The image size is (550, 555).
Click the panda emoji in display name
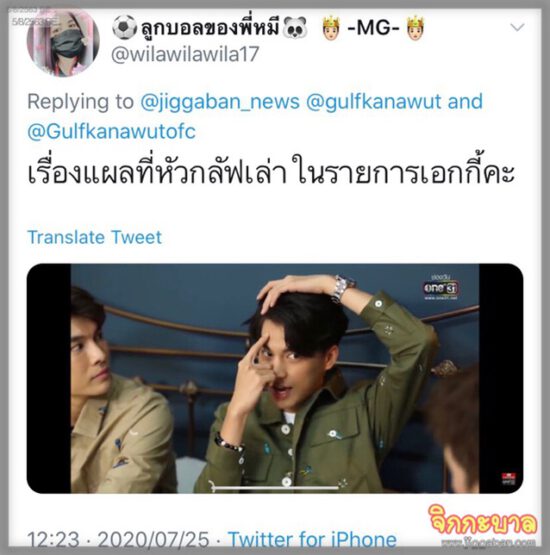pos(295,28)
